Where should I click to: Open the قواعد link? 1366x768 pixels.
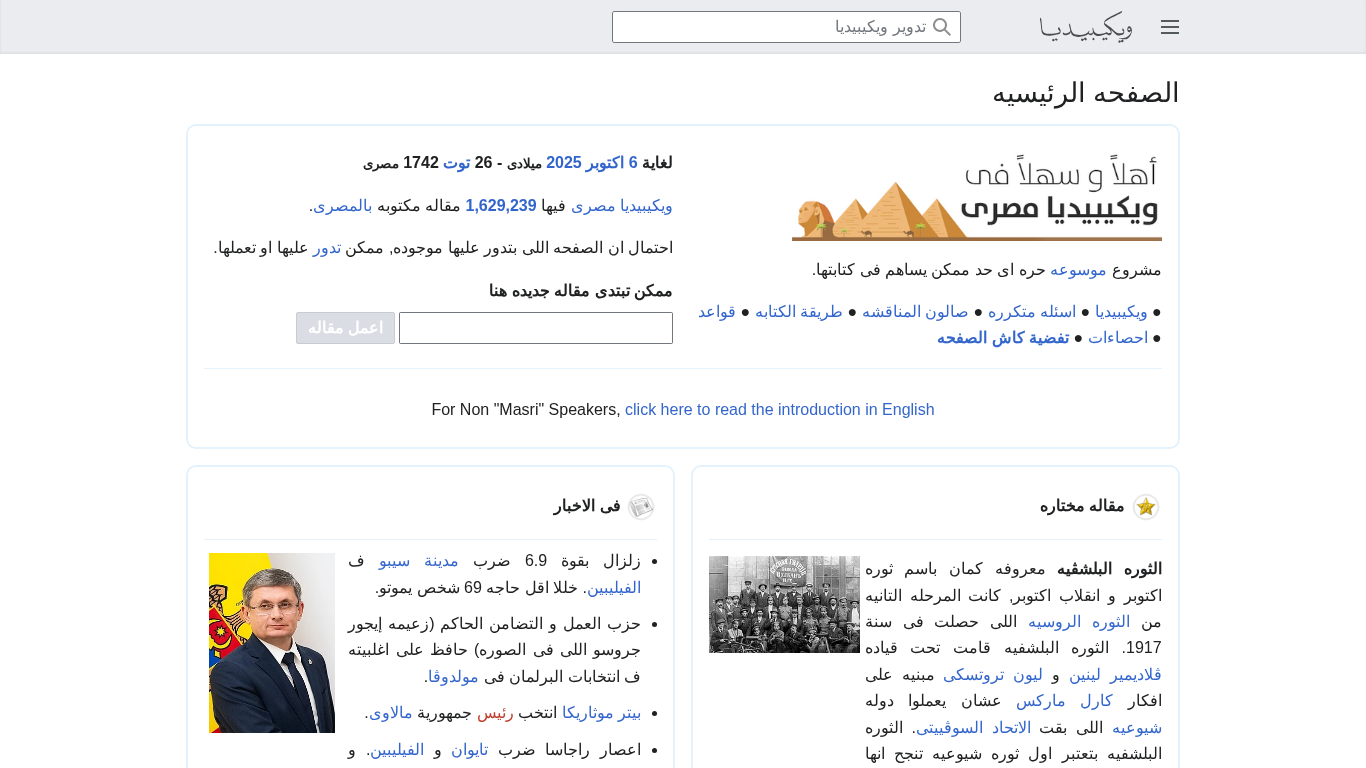point(717,312)
